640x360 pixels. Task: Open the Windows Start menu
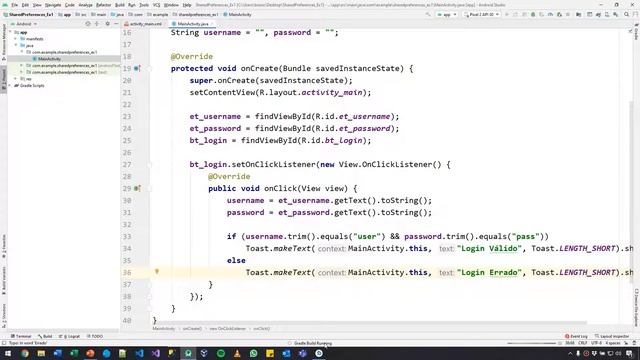8,353
